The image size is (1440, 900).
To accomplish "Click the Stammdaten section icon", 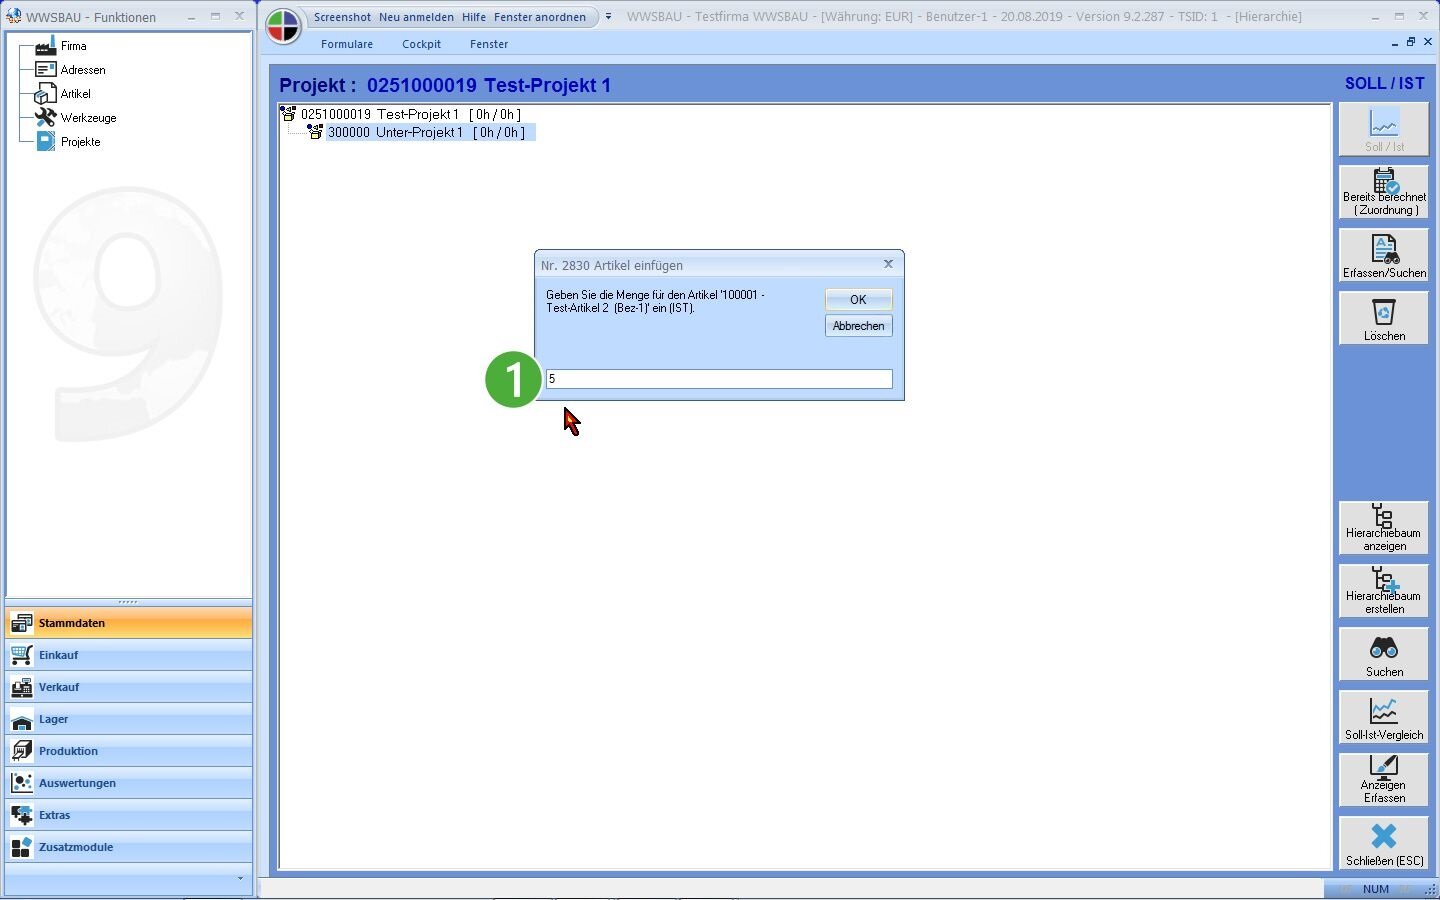I will (21, 623).
